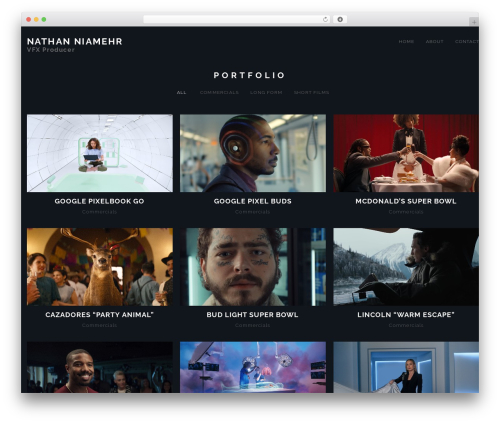
Task: Filter portfolio by Long Form
Action: (266, 92)
